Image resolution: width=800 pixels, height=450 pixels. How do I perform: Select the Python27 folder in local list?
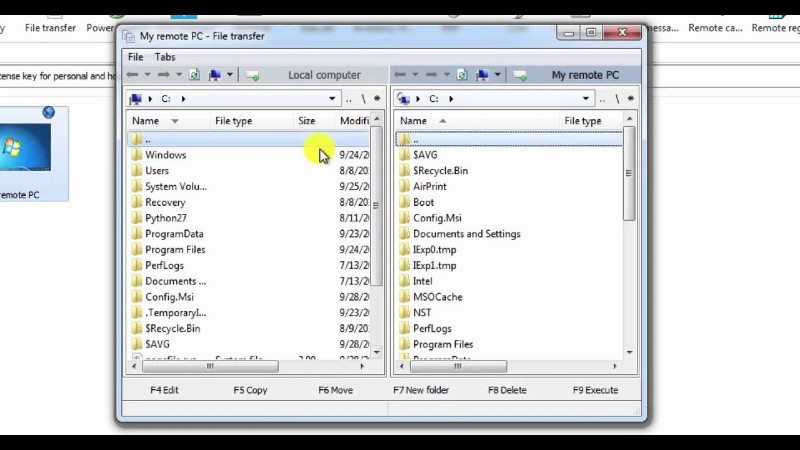coord(165,218)
